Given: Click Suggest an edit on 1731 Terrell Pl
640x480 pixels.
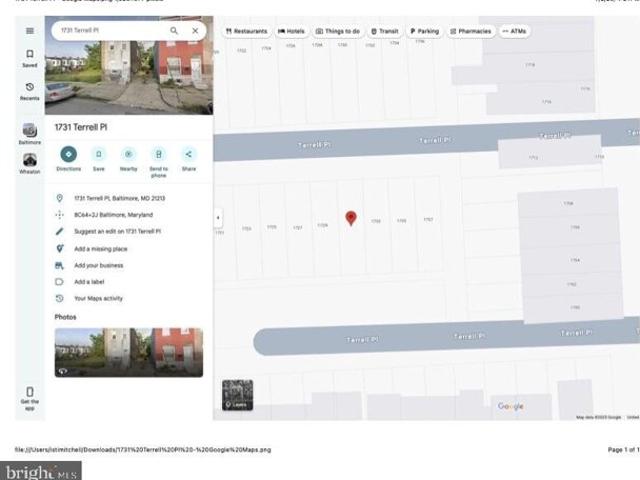Looking at the screenshot, I should coord(129,231).
